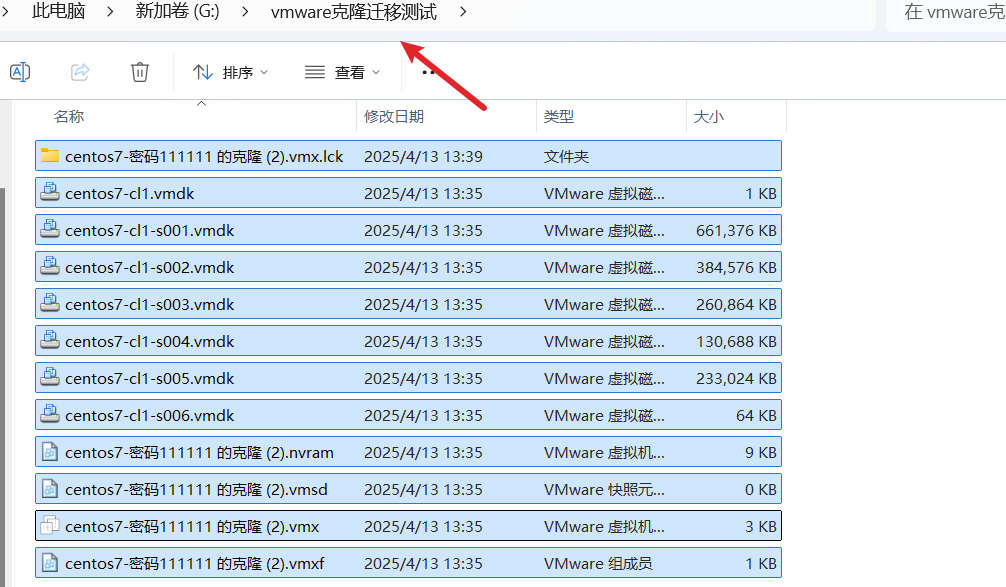Viewport: 1006px width, 587px height.
Task: Select file name centos7-cl1-s002.vmdk
Action: pos(149,268)
